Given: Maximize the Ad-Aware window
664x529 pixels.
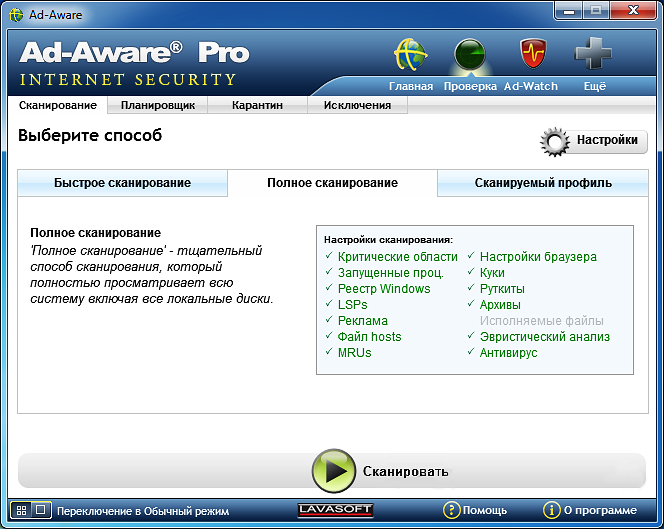Looking at the screenshot, I should pyautogui.click(x=596, y=11).
